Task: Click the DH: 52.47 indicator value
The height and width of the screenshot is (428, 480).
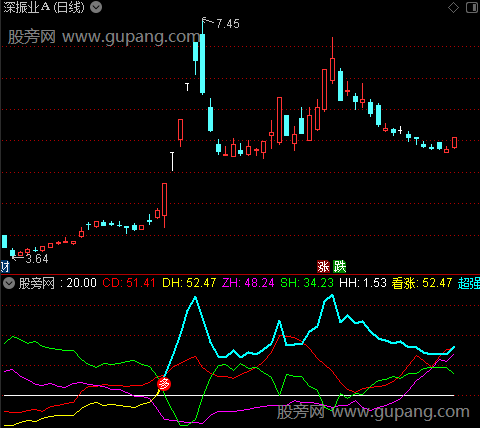Action: coord(189,283)
